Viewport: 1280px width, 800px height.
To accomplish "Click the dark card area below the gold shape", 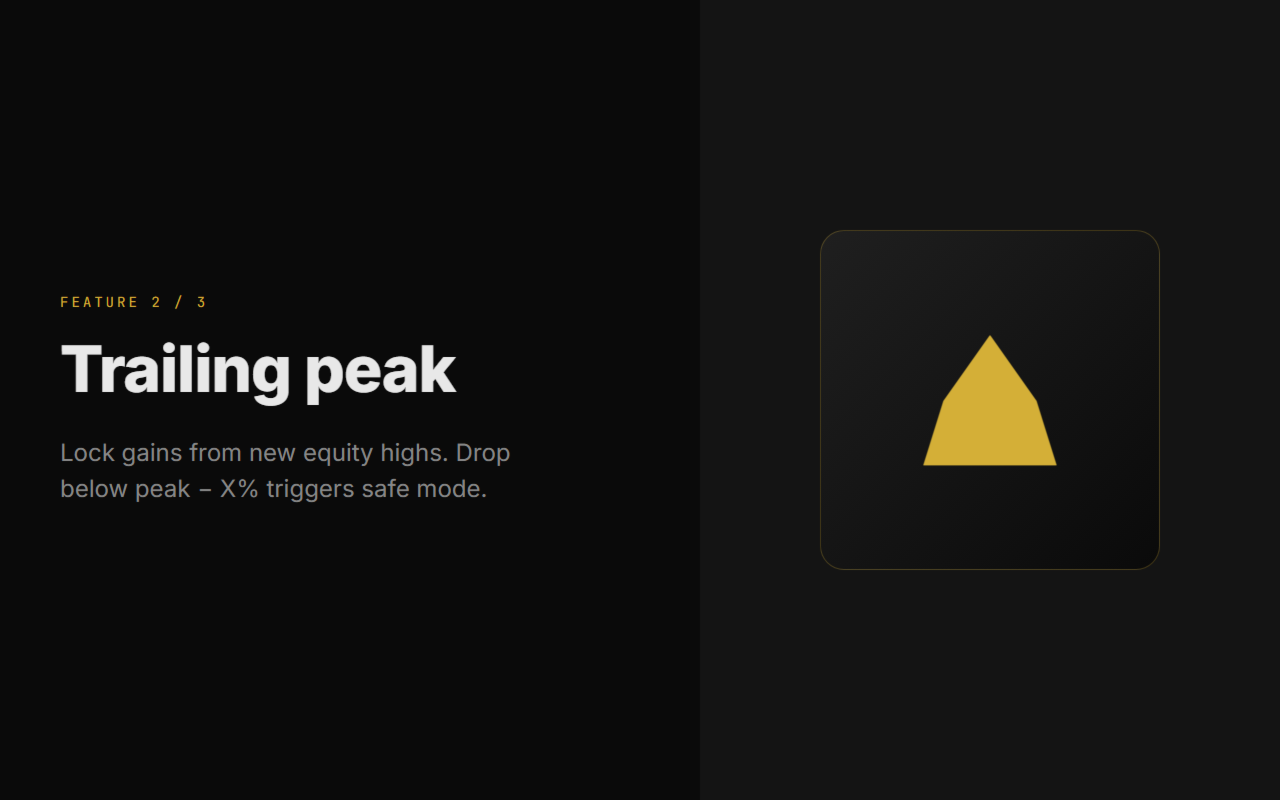I will (x=990, y=517).
